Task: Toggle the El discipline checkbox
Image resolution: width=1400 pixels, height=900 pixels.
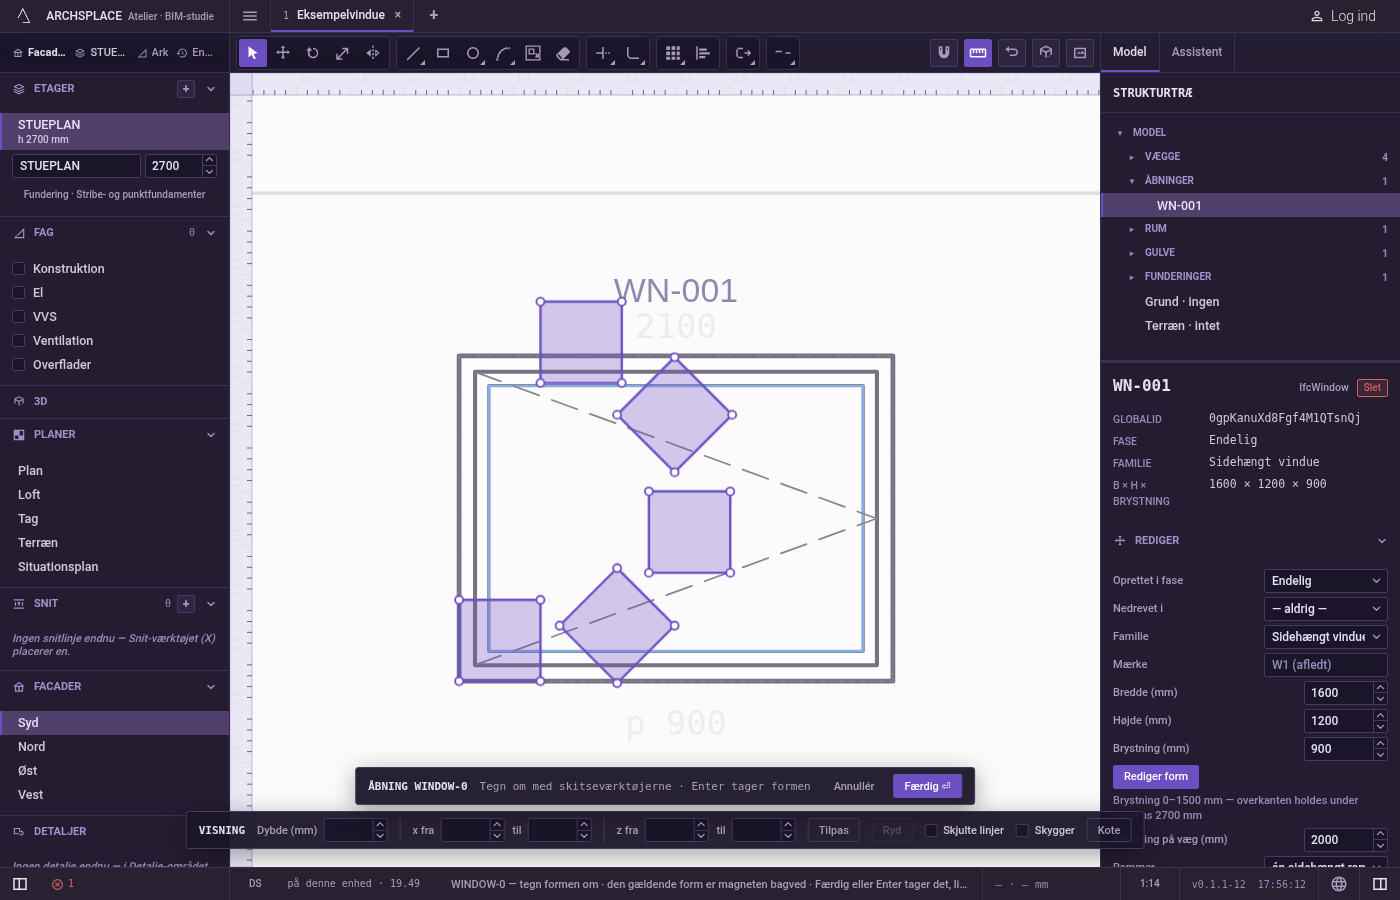Action: [x=18, y=292]
